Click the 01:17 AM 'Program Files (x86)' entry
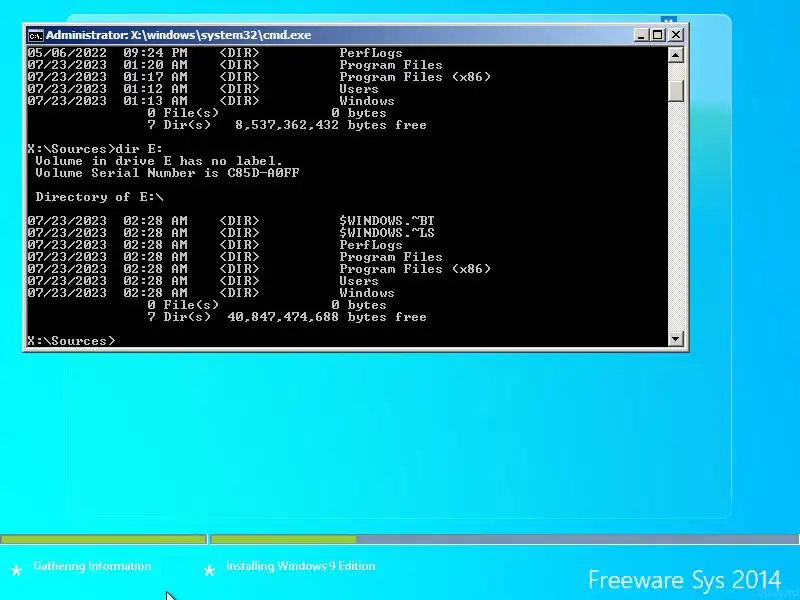 [x=259, y=77]
